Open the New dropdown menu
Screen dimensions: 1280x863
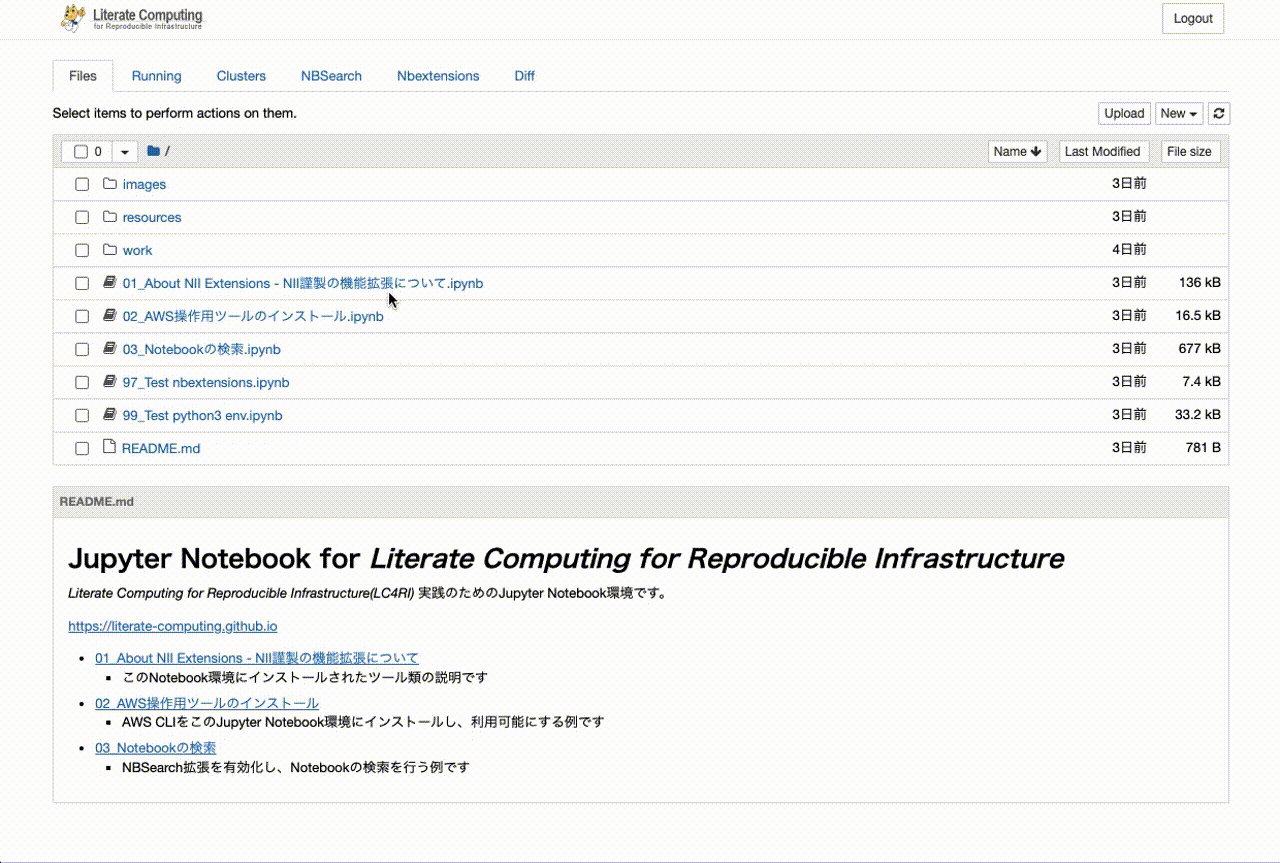point(1179,113)
